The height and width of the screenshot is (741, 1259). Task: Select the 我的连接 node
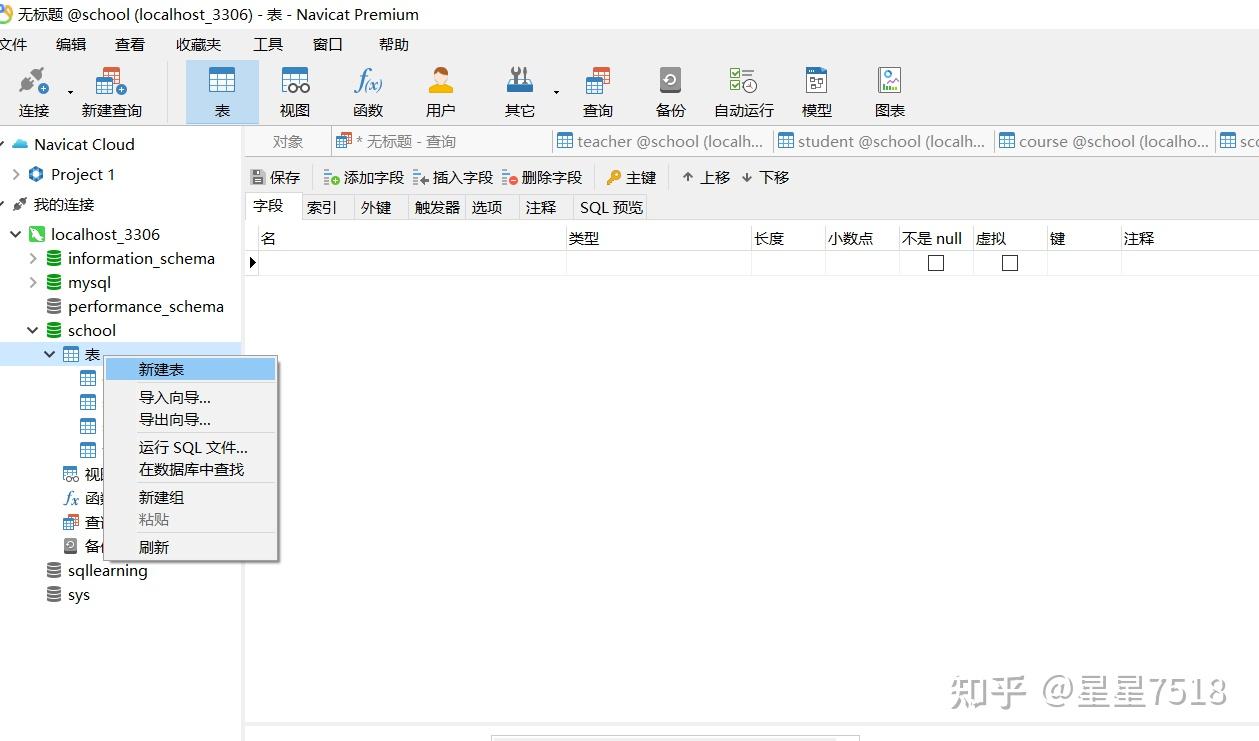pyautogui.click(x=64, y=204)
